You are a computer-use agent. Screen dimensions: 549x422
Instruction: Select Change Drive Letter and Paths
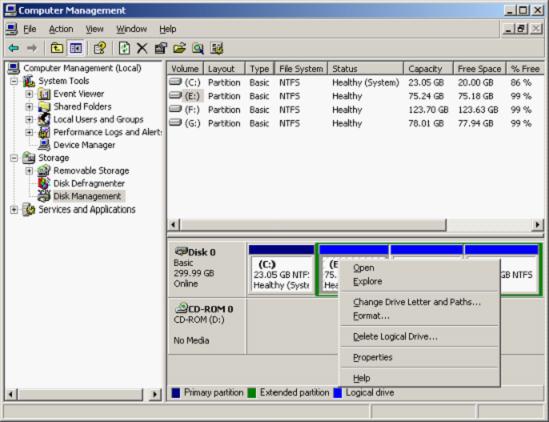point(419,302)
